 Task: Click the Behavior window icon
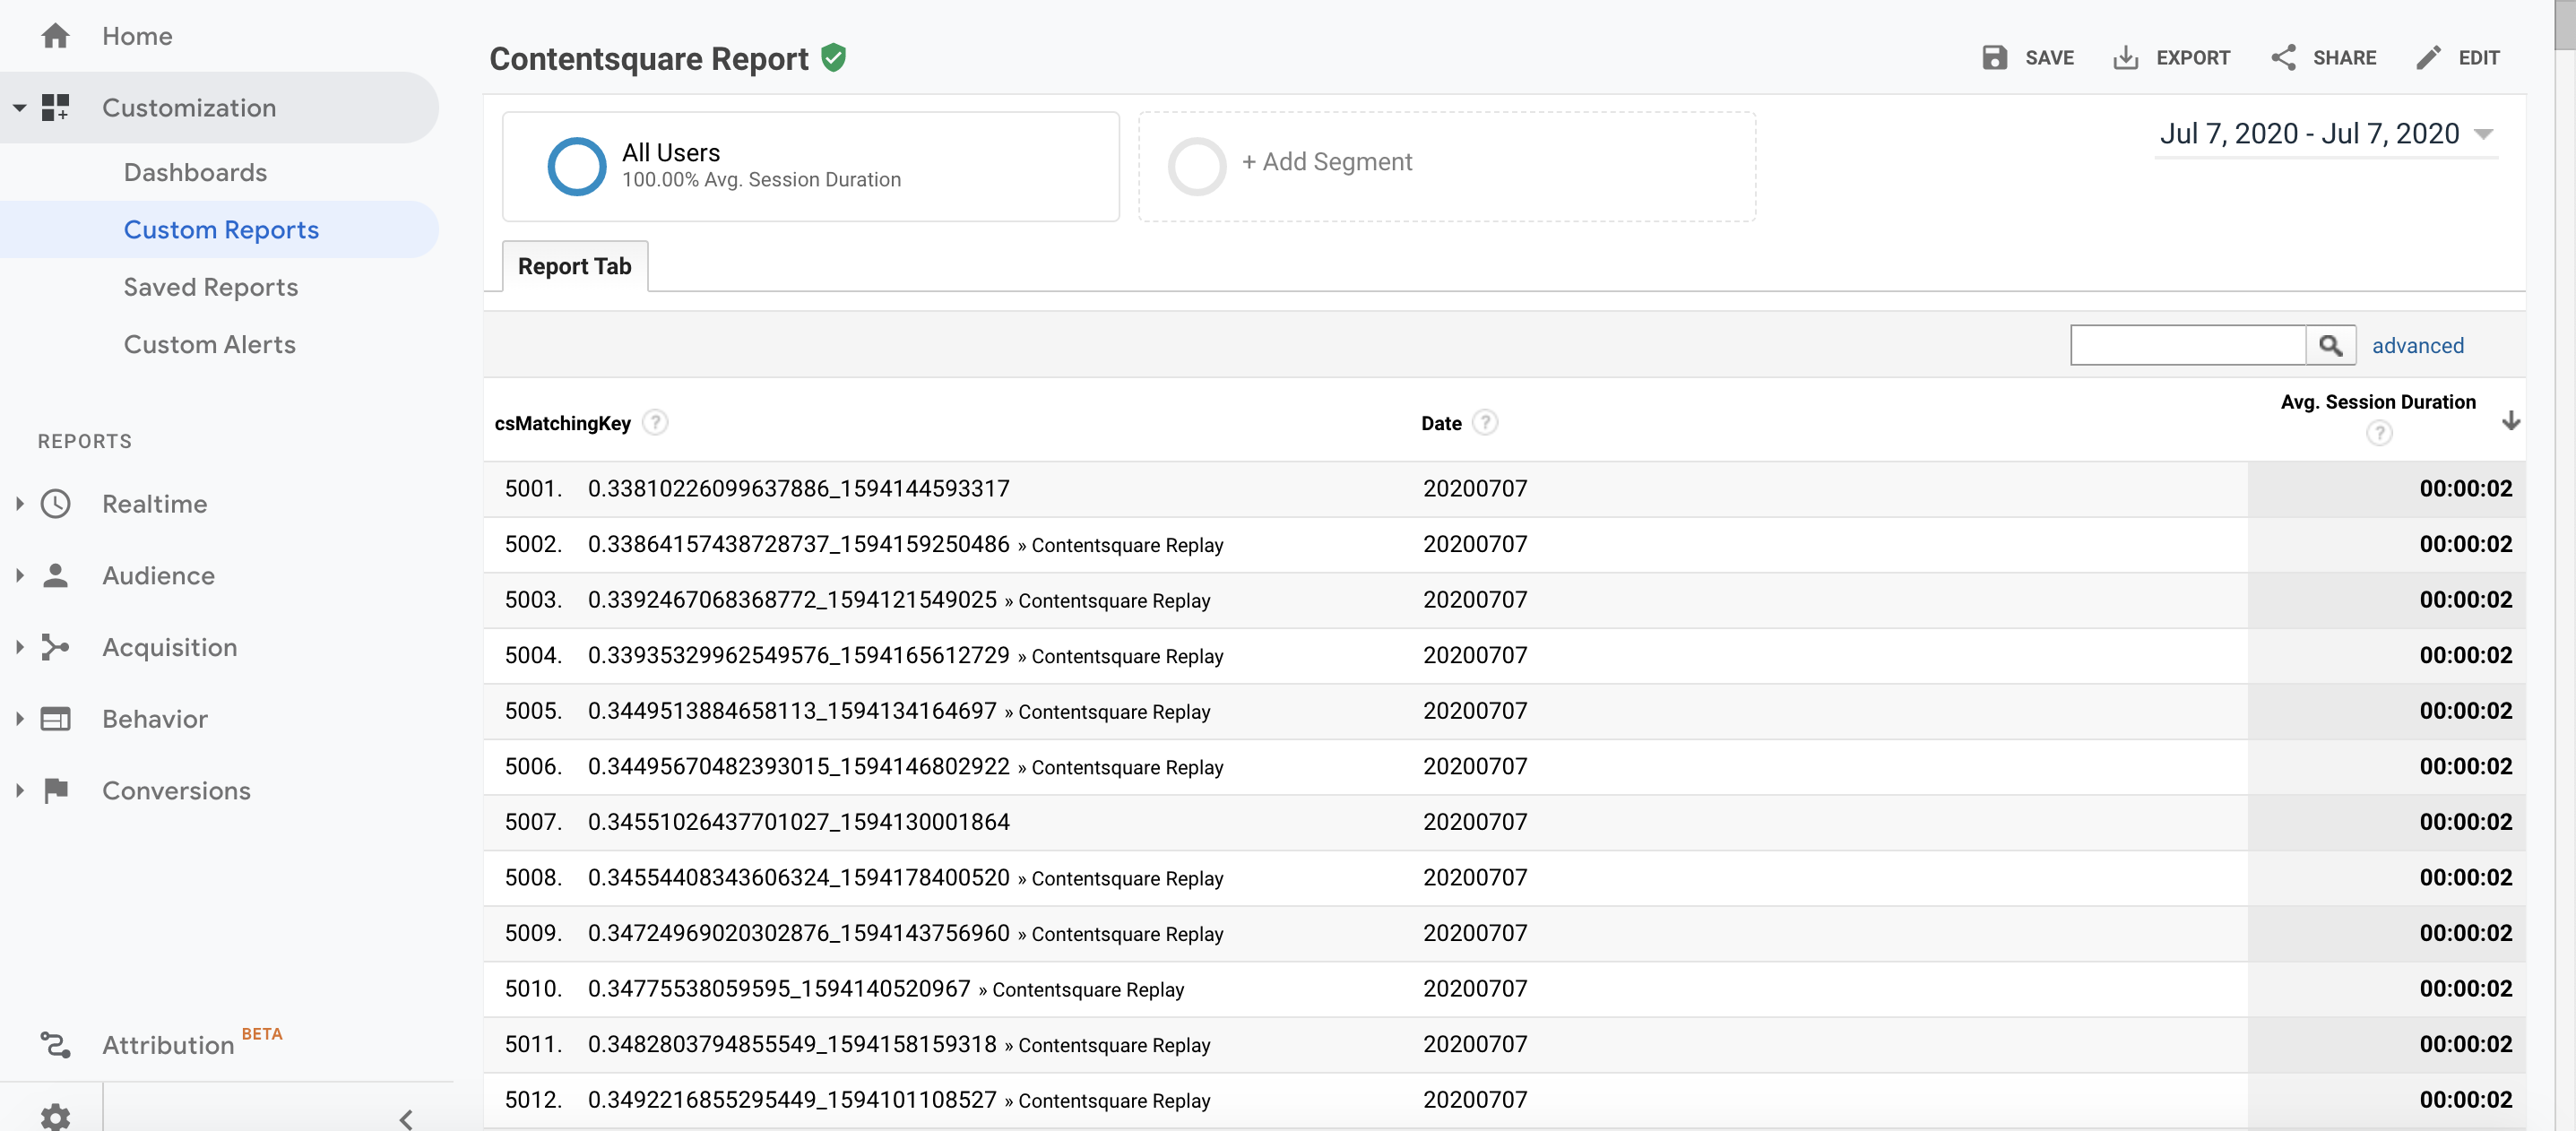pos(56,718)
